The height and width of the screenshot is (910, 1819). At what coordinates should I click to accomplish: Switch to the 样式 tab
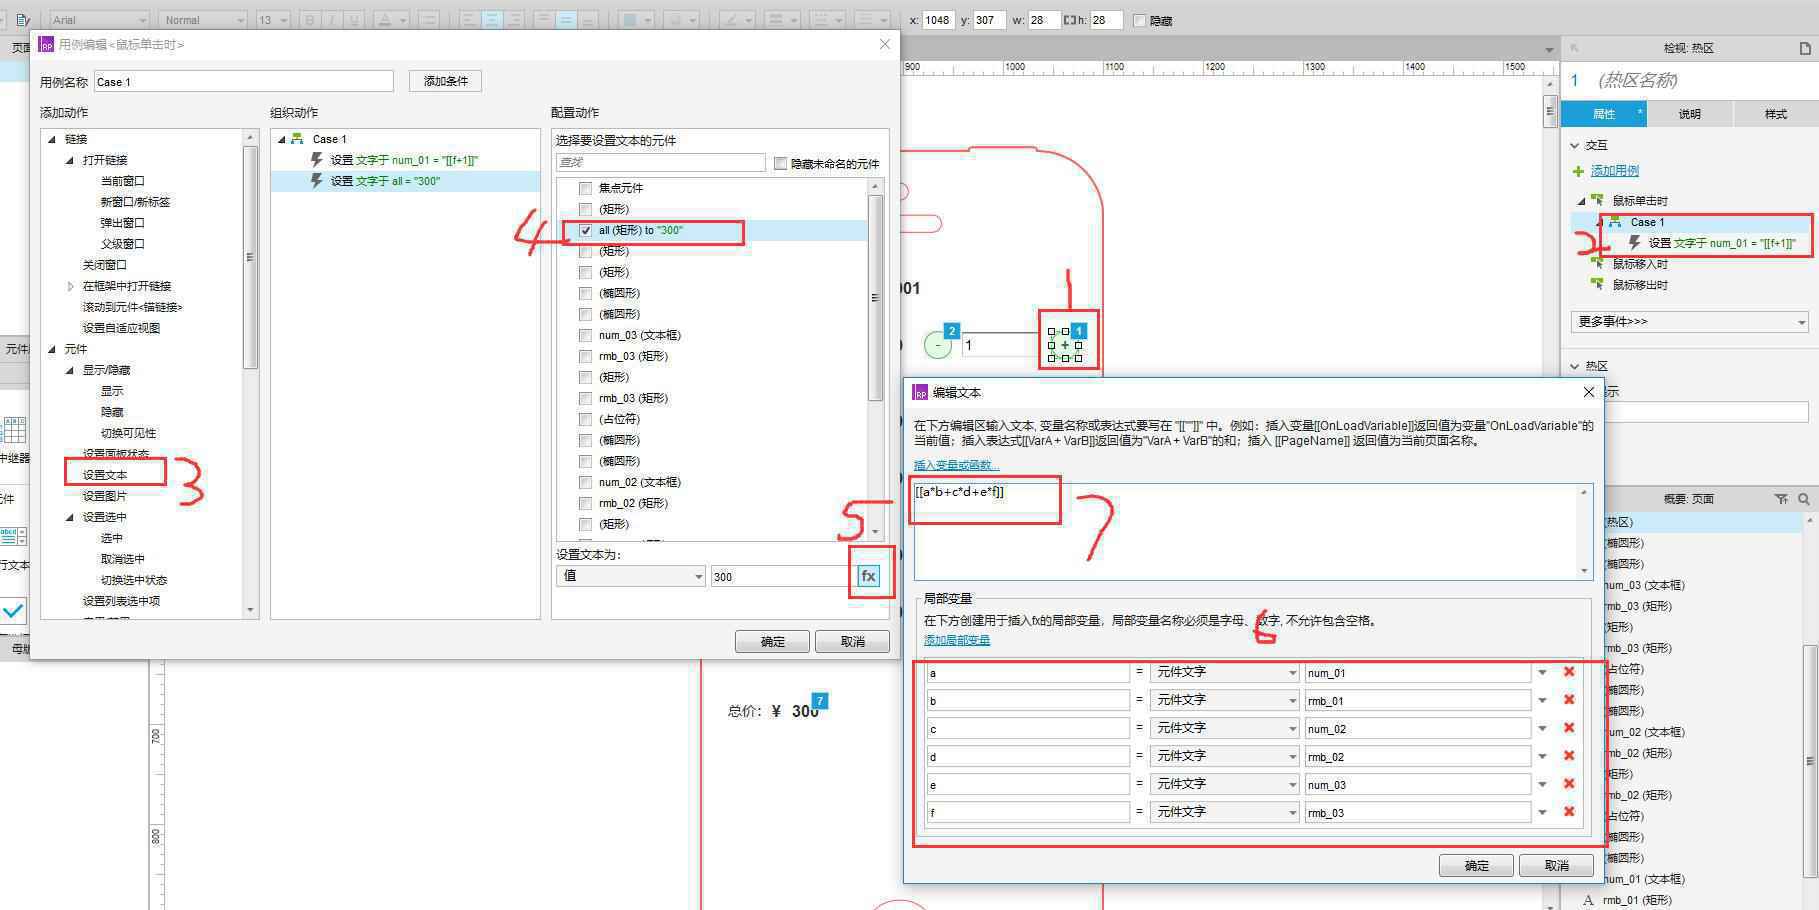[1776, 113]
